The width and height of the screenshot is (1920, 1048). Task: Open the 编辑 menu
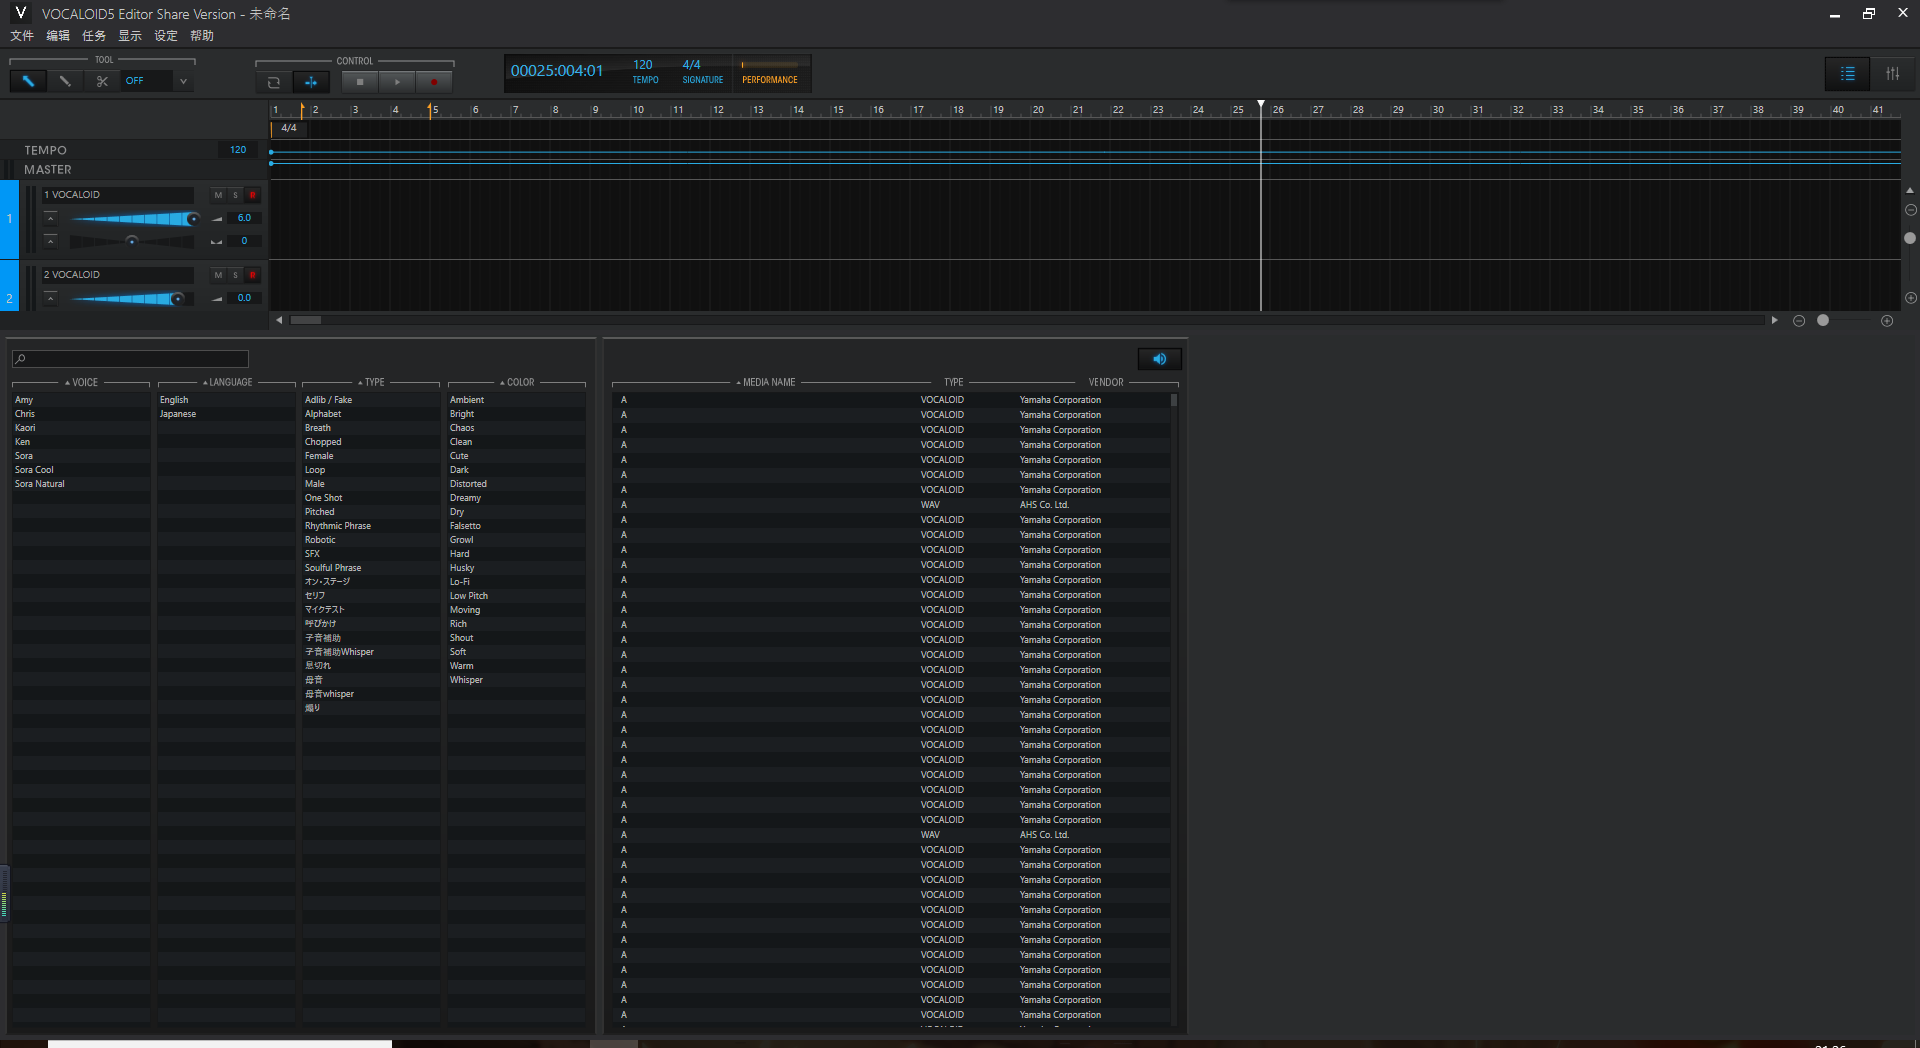point(58,35)
